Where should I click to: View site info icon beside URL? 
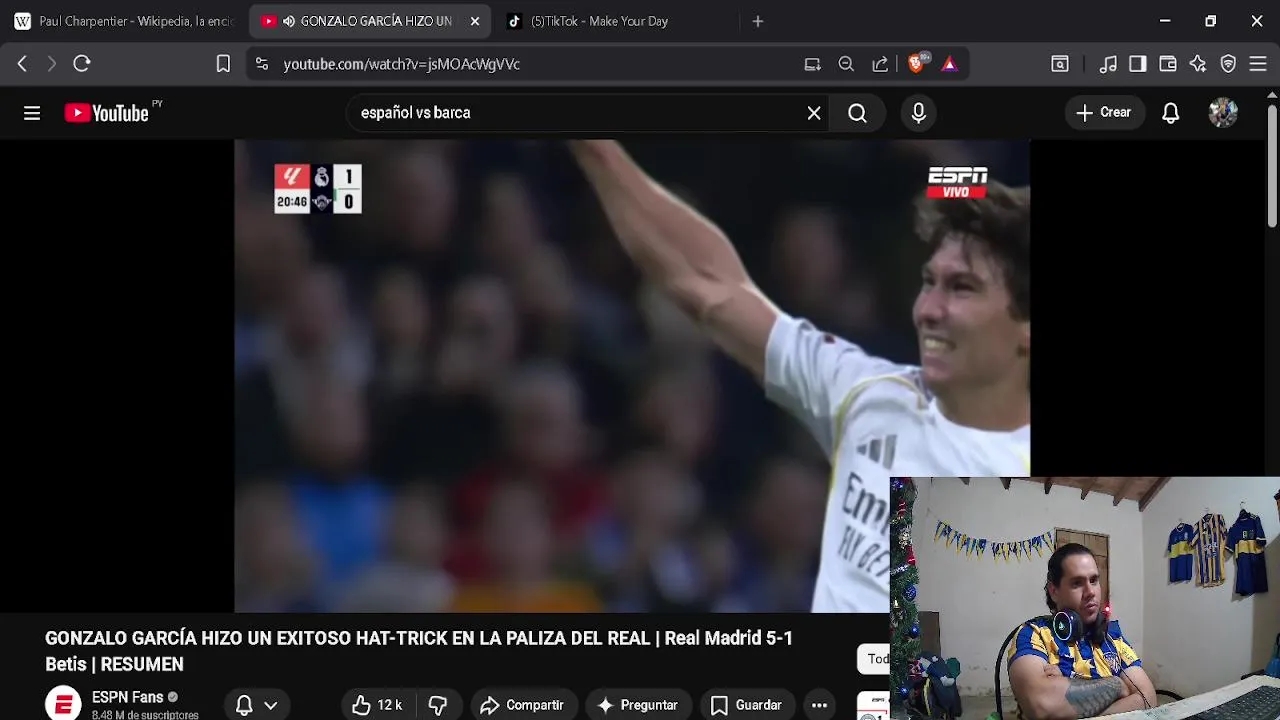point(262,64)
